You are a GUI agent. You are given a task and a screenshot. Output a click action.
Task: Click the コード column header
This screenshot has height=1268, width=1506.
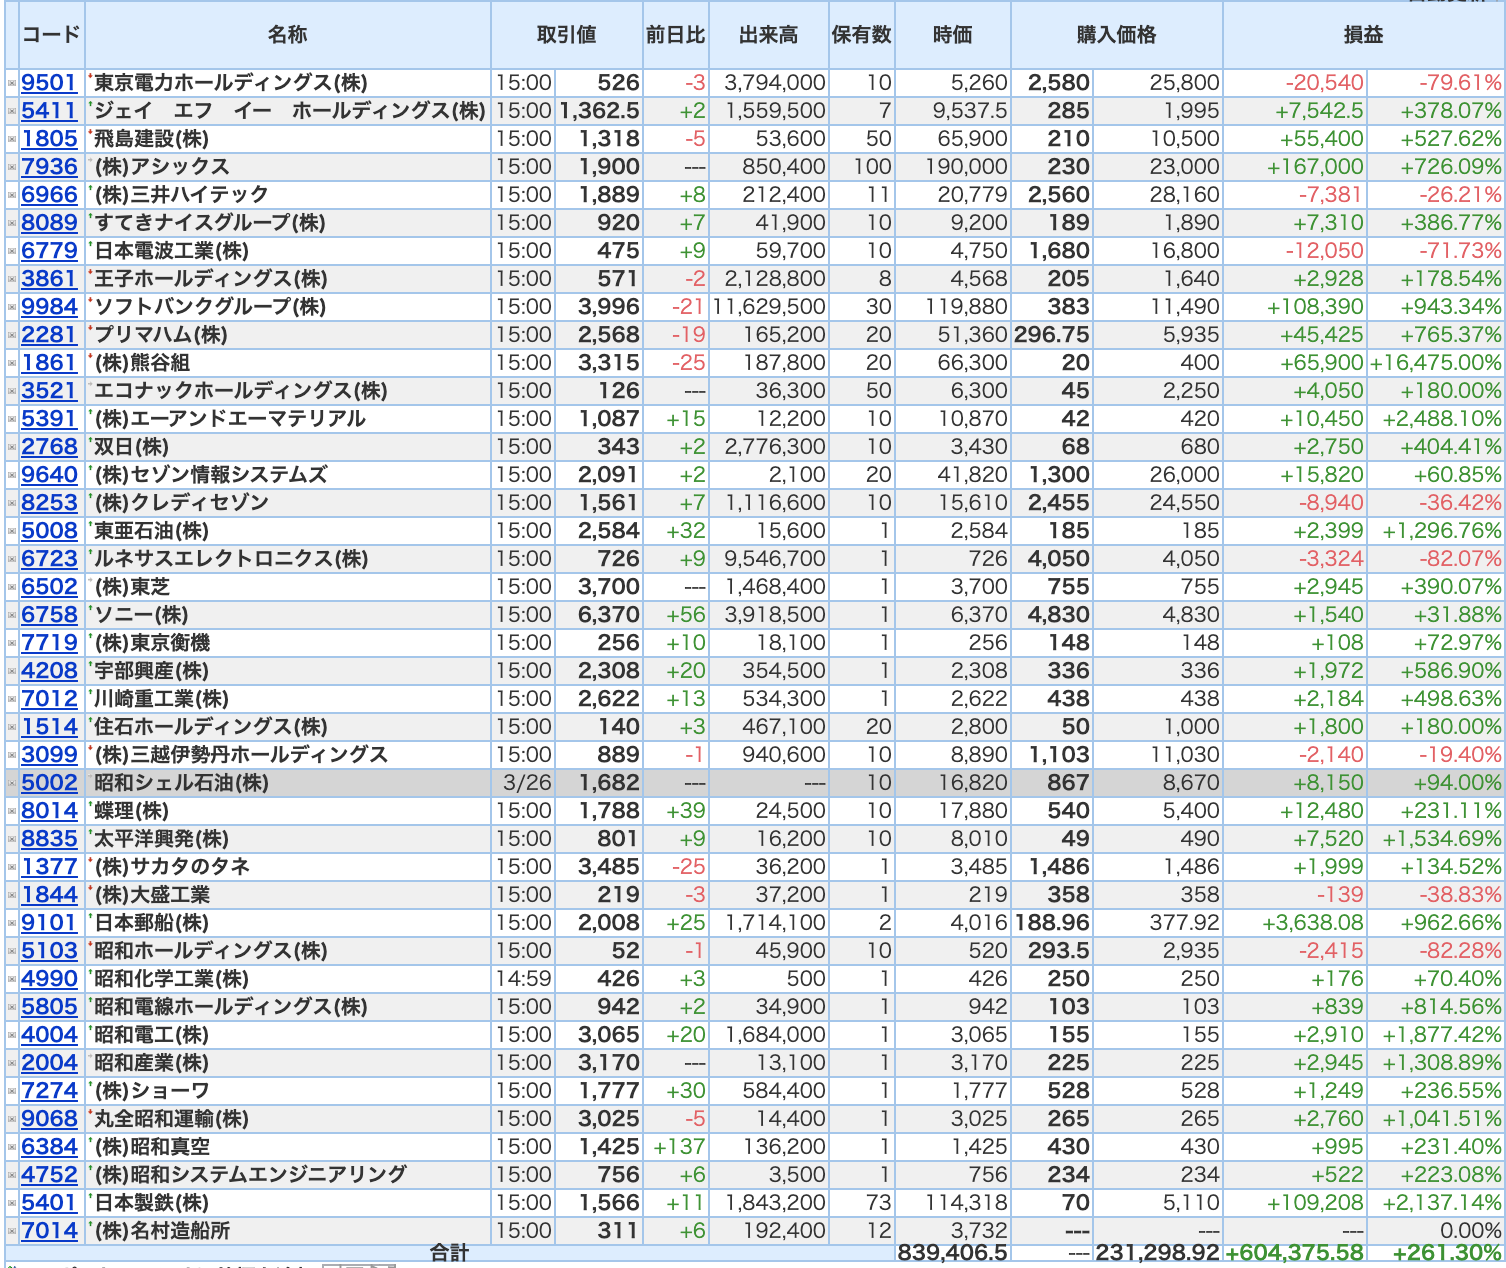pyautogui.click(x=51, y=35)
